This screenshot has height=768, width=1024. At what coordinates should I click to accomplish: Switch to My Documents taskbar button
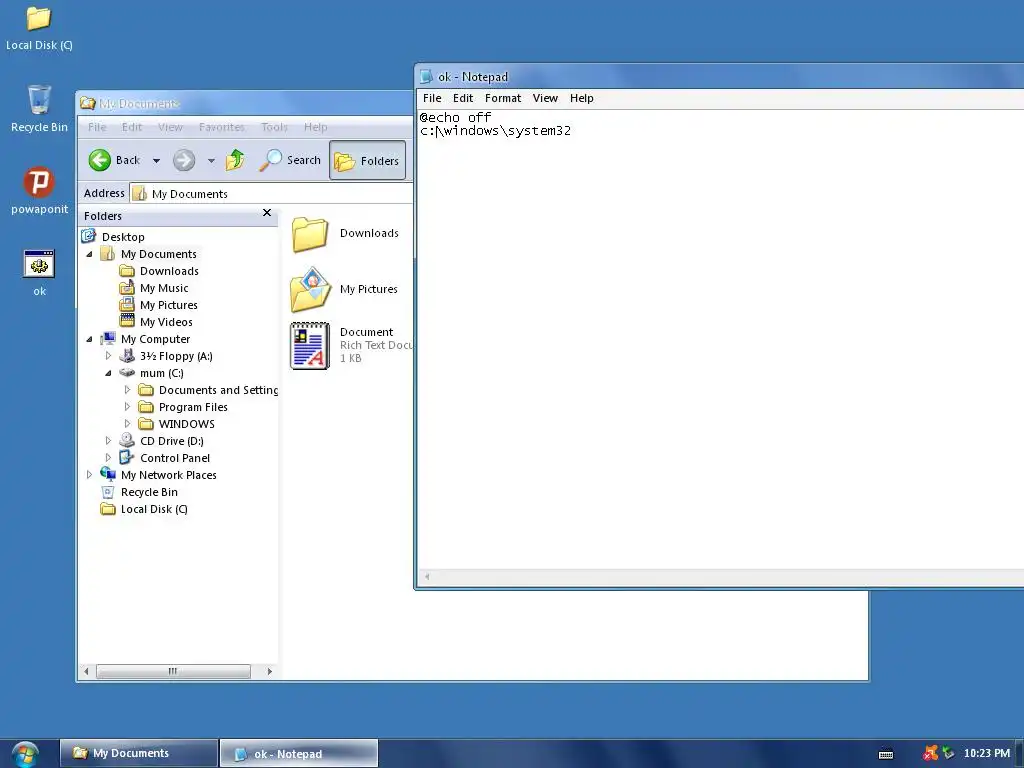pos(138,753)
